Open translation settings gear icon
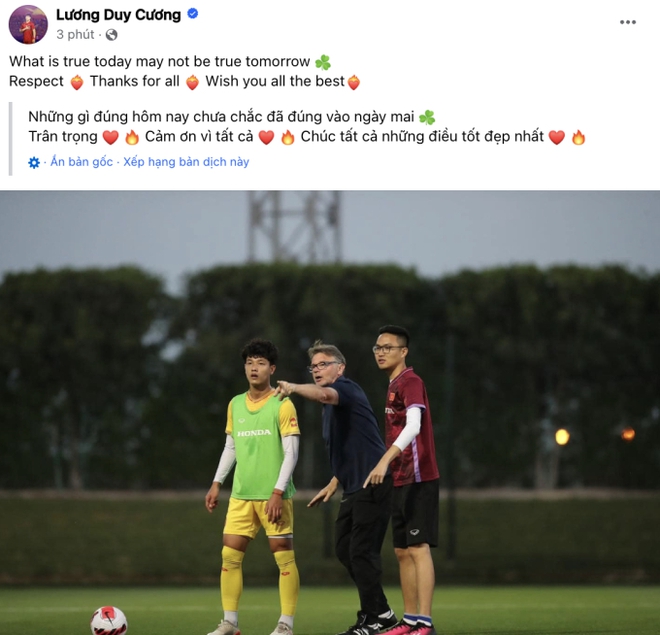The image size is (660, 635). [x=34, y=162]
